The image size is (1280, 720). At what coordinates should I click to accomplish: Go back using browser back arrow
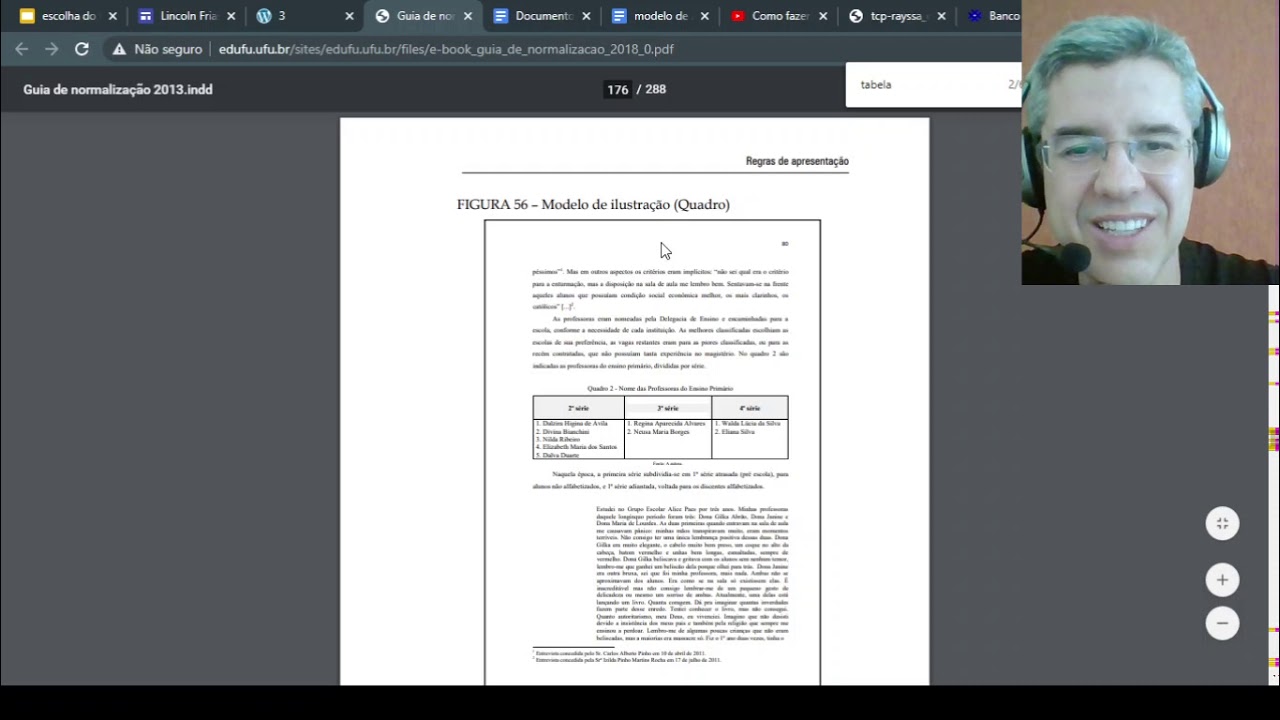(22, 49)
